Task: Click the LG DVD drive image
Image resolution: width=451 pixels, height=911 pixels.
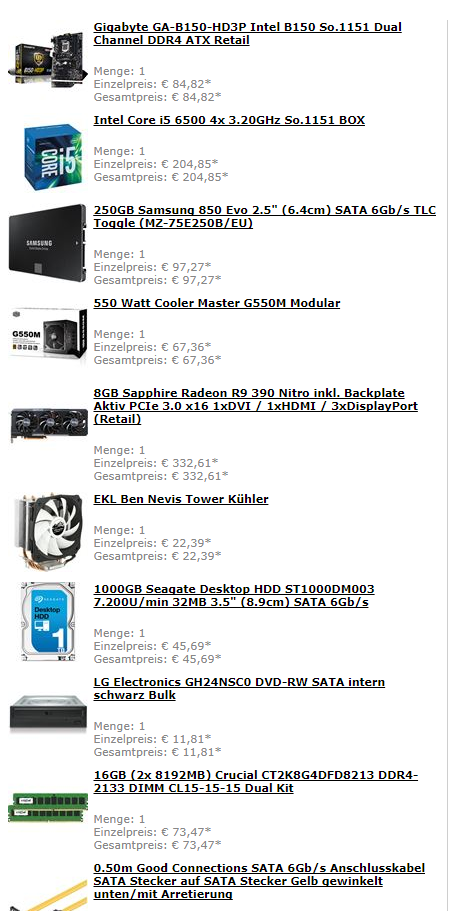Action: (x=48, y=712)
